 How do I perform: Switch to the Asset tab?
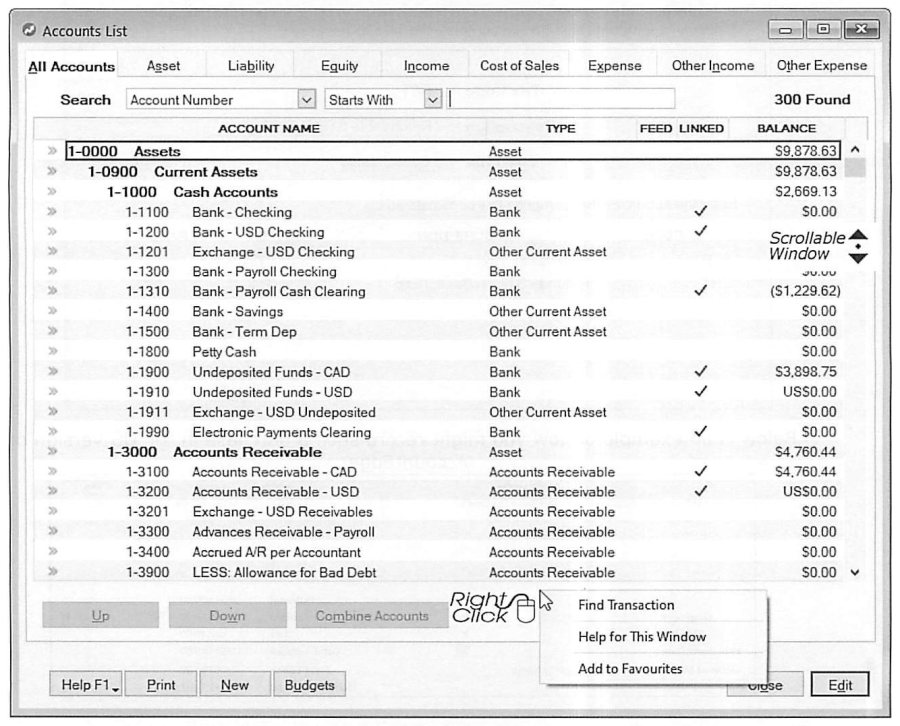click(163, 66)
